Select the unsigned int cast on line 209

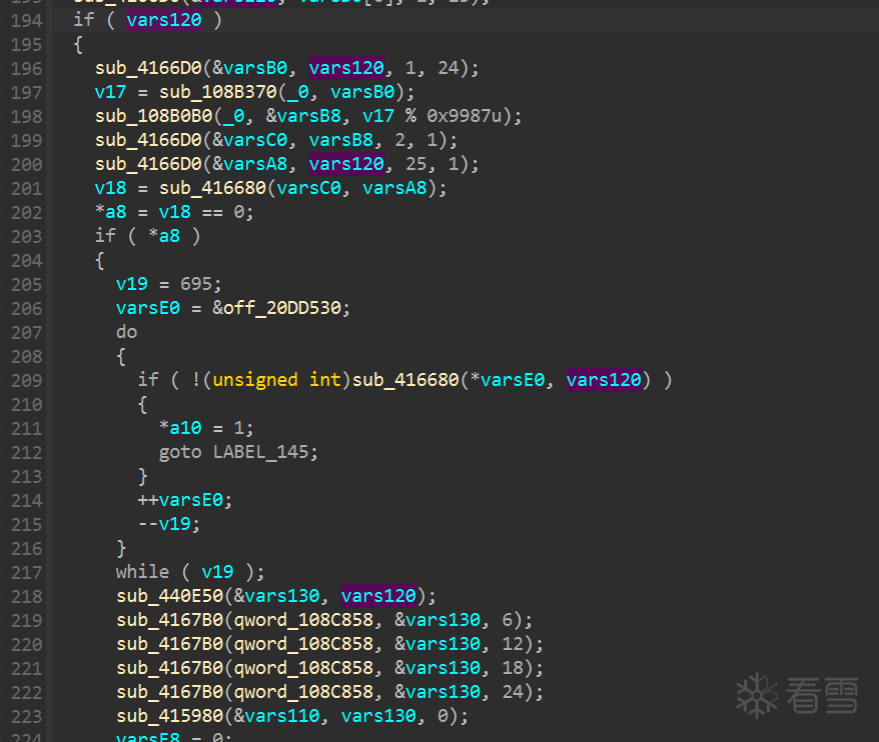[276, 380]
